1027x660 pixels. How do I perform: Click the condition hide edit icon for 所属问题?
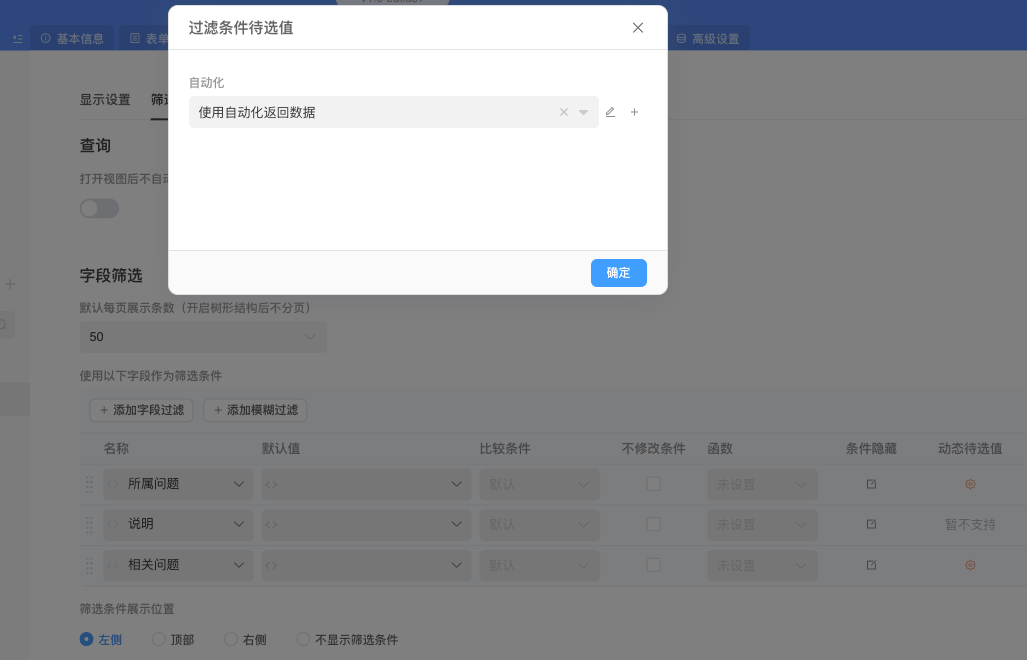coord(871,484)
